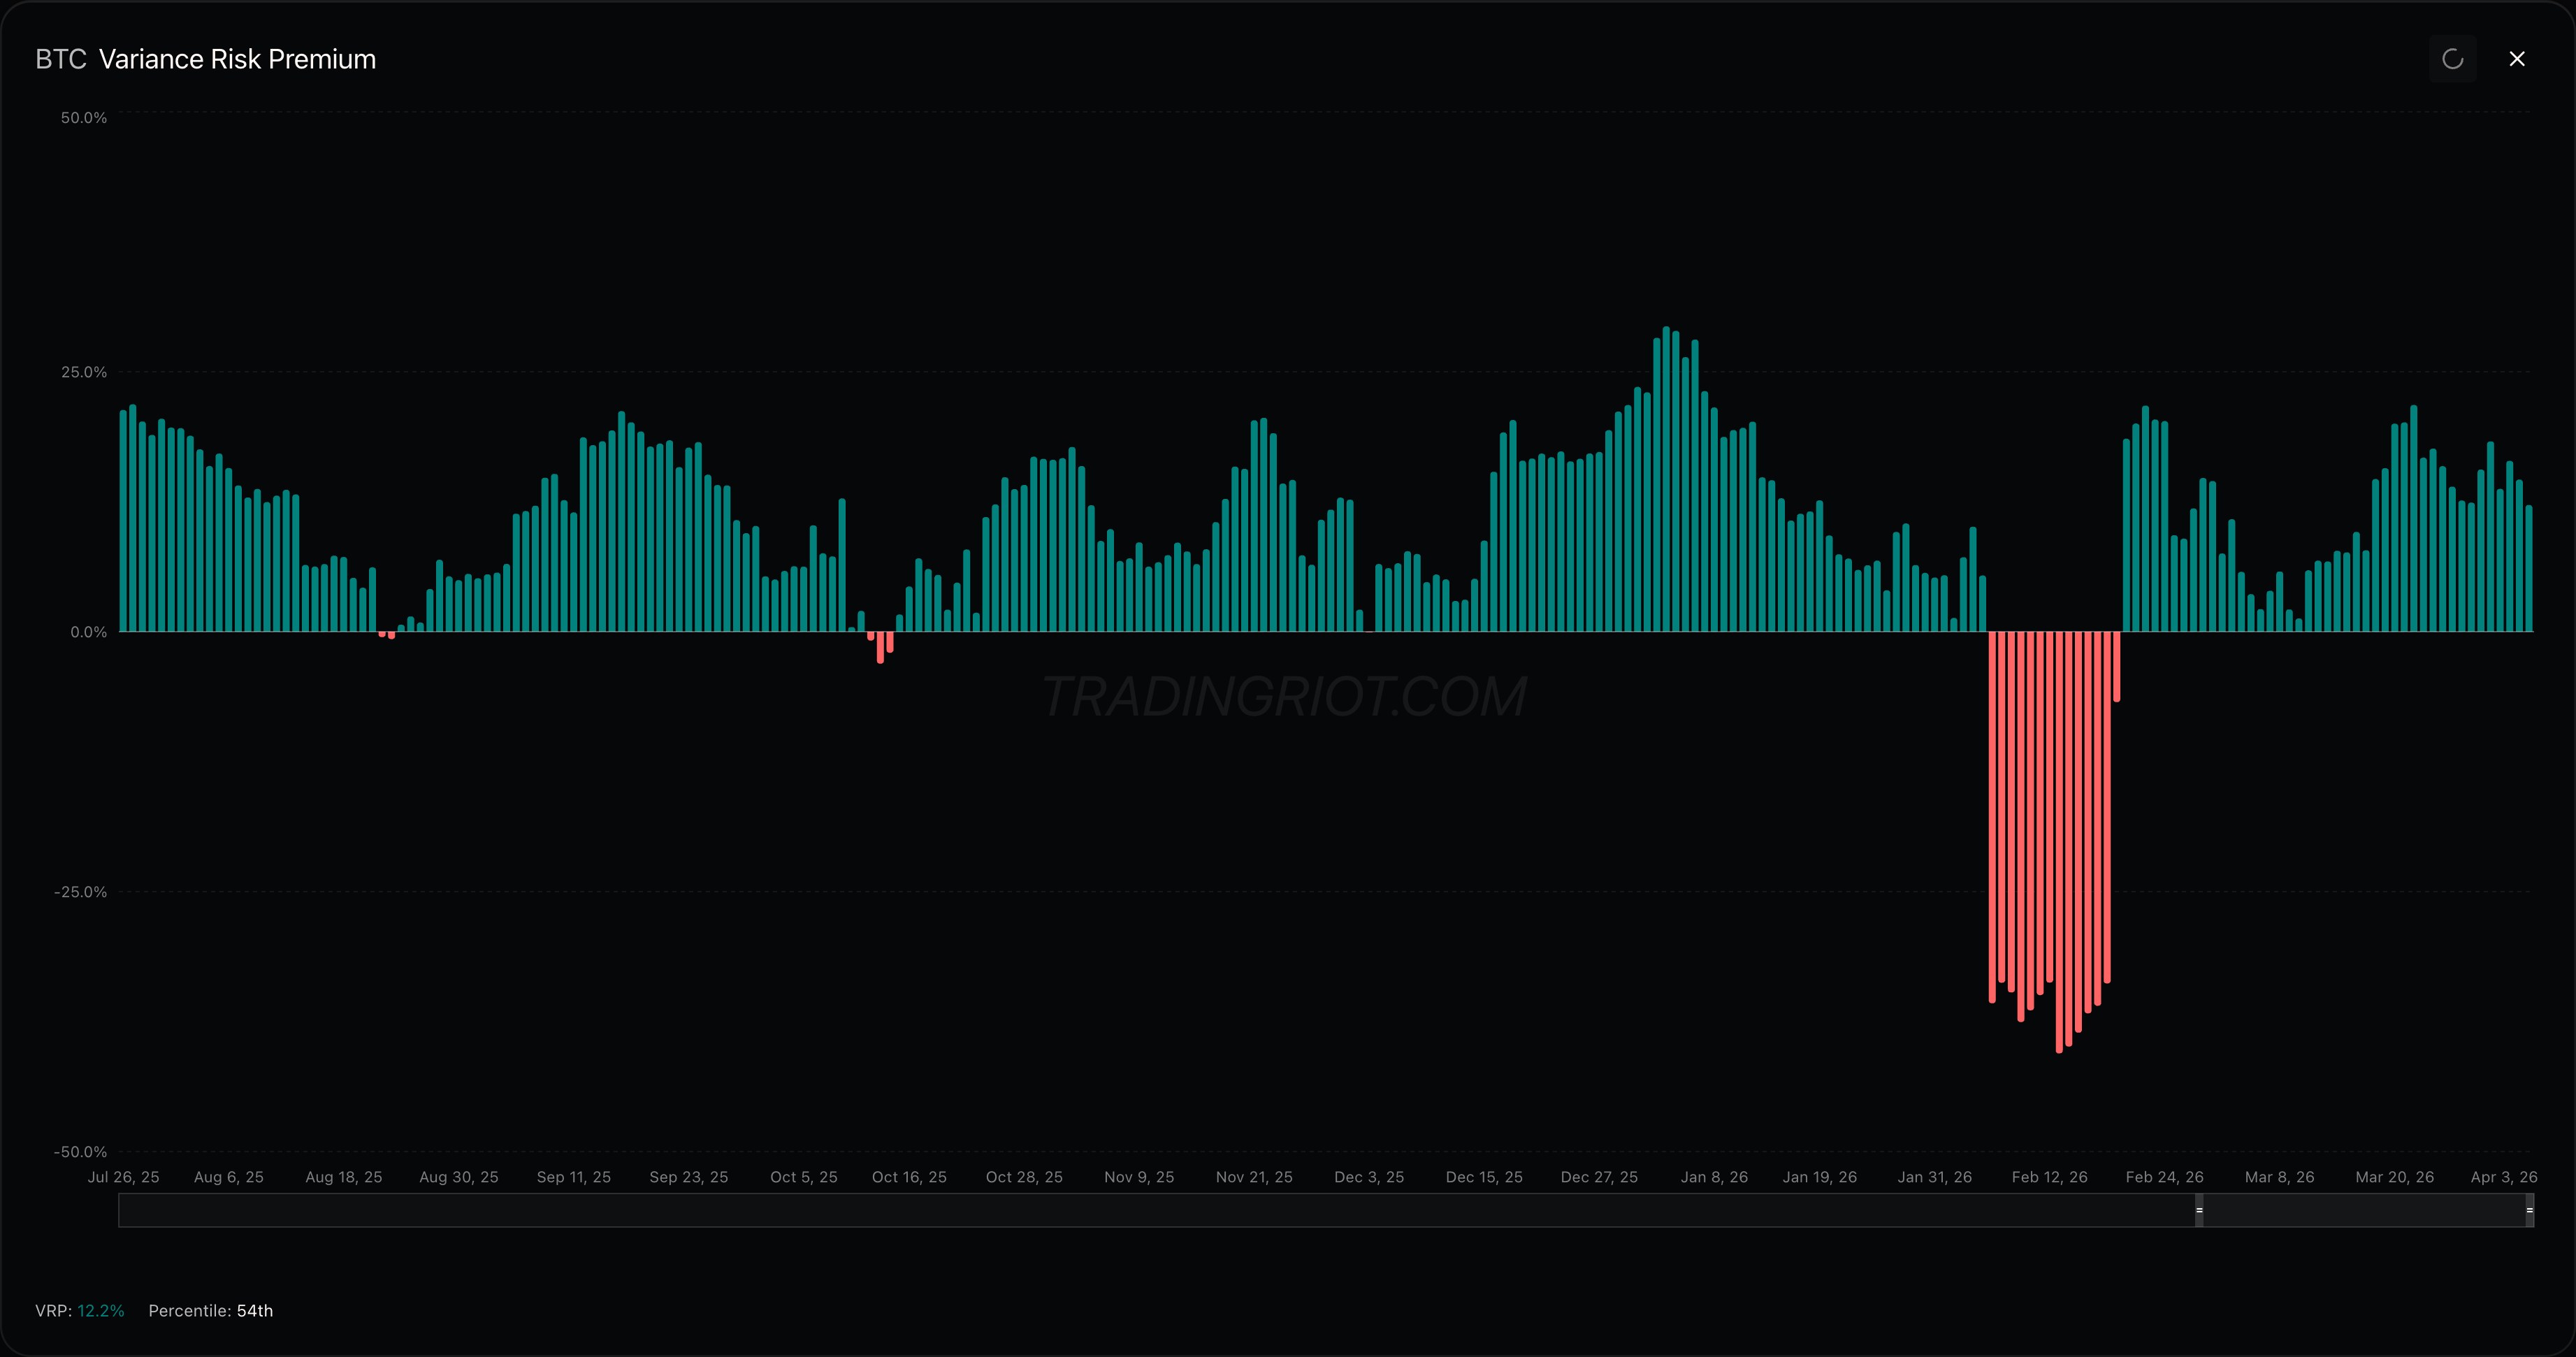Screen dimensions: 2576x1357
Task: Click the Feb 12, 26 date label
Action: (2049, 1177)
